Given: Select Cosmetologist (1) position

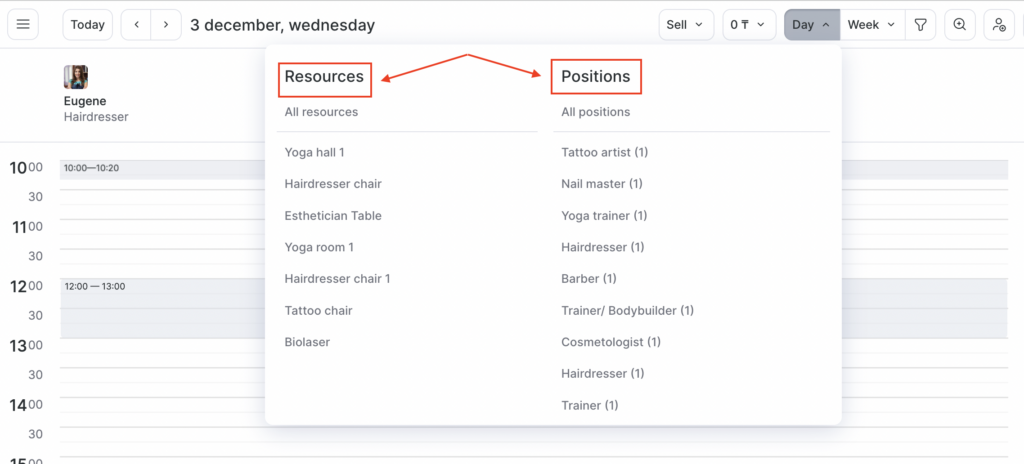Looking at the screenshot, I should (610, 342).
